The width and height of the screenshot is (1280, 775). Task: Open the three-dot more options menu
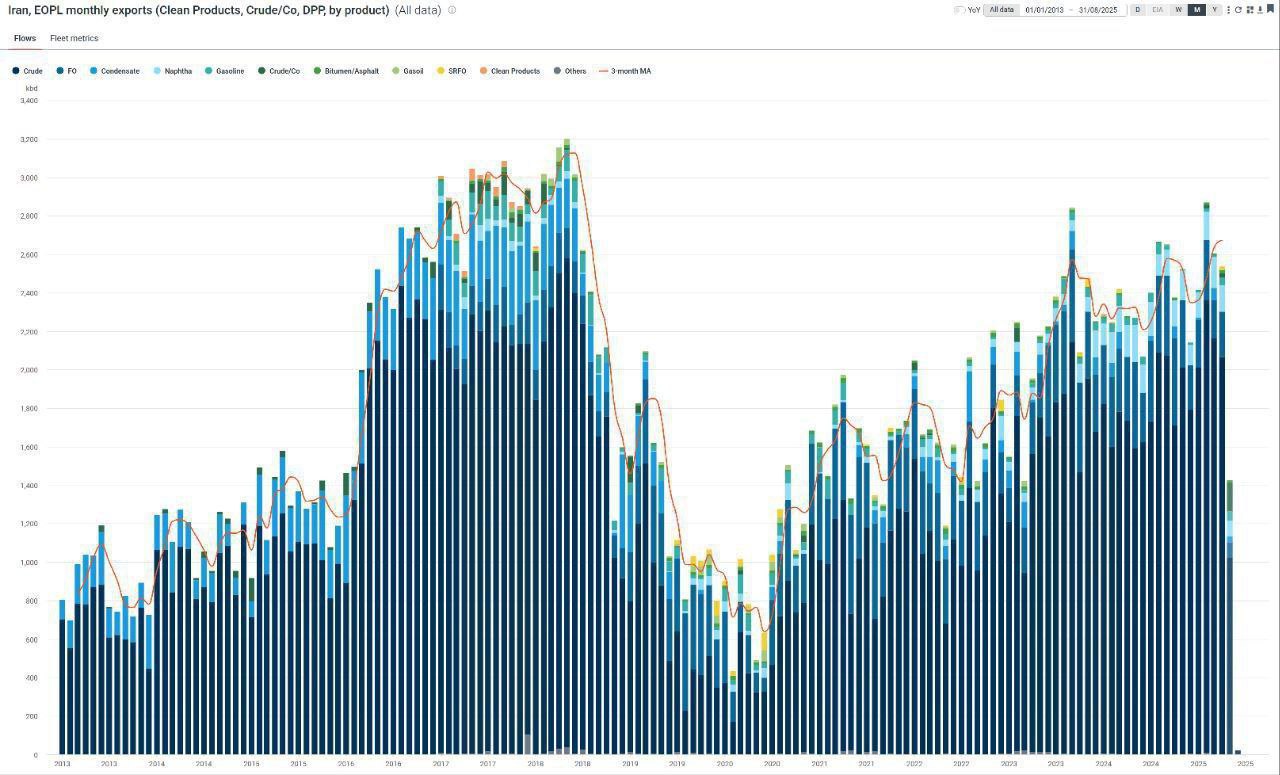pyautogui.click(x=1228, y=10)
